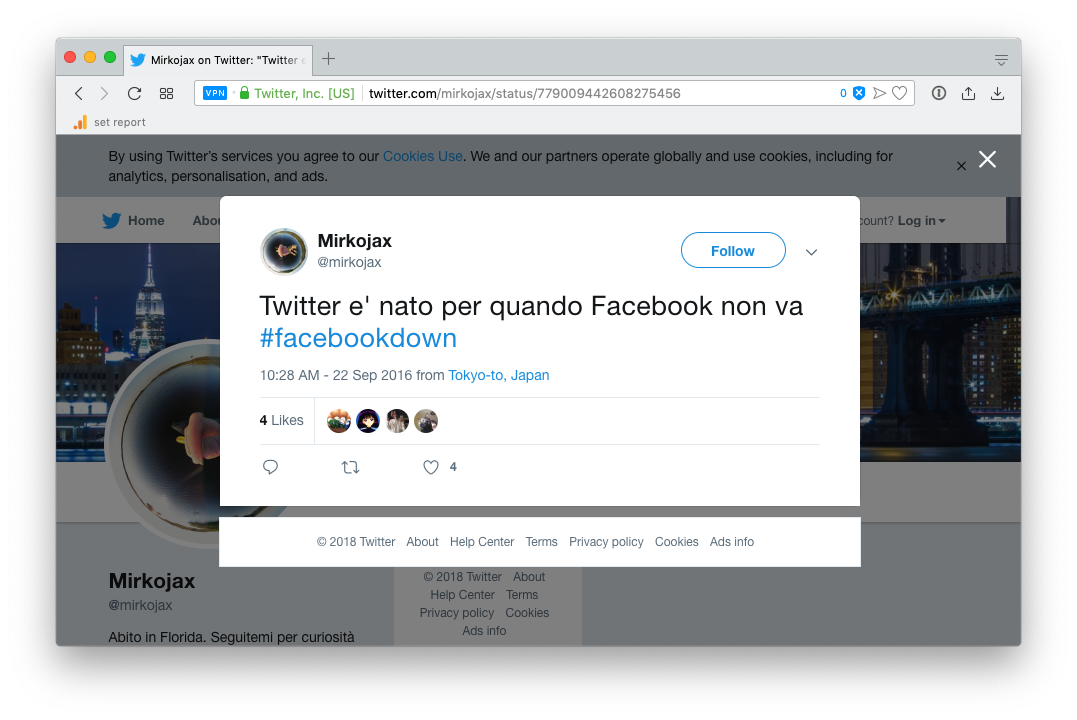
Task: Open a new tab with plus button
Action: pyautogui.click(x=328, y=59)
